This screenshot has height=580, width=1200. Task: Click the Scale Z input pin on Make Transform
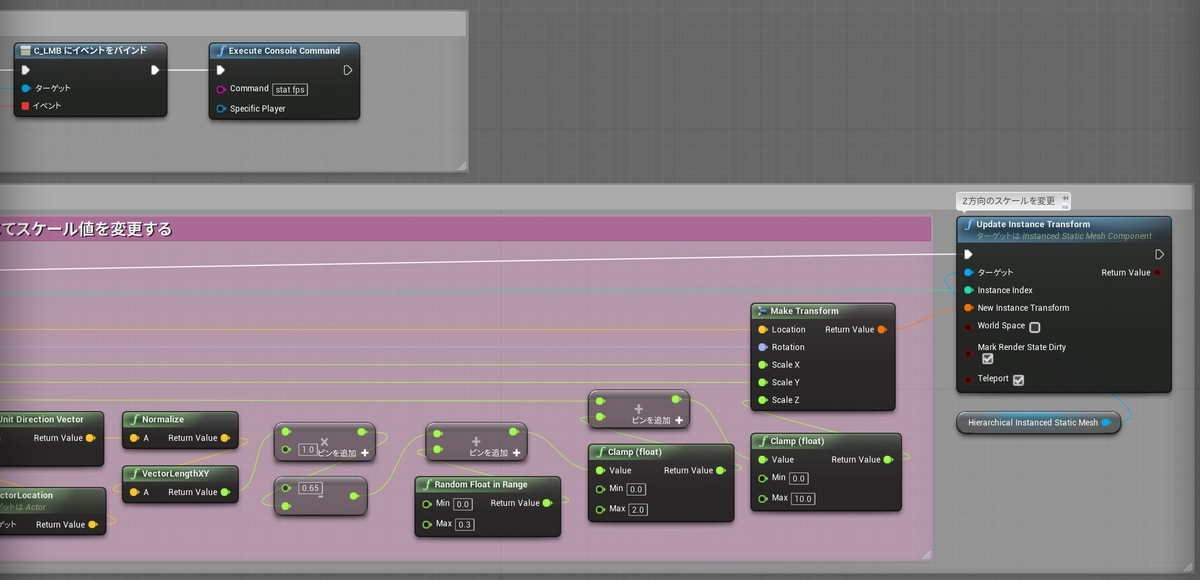tap(762, 399)
